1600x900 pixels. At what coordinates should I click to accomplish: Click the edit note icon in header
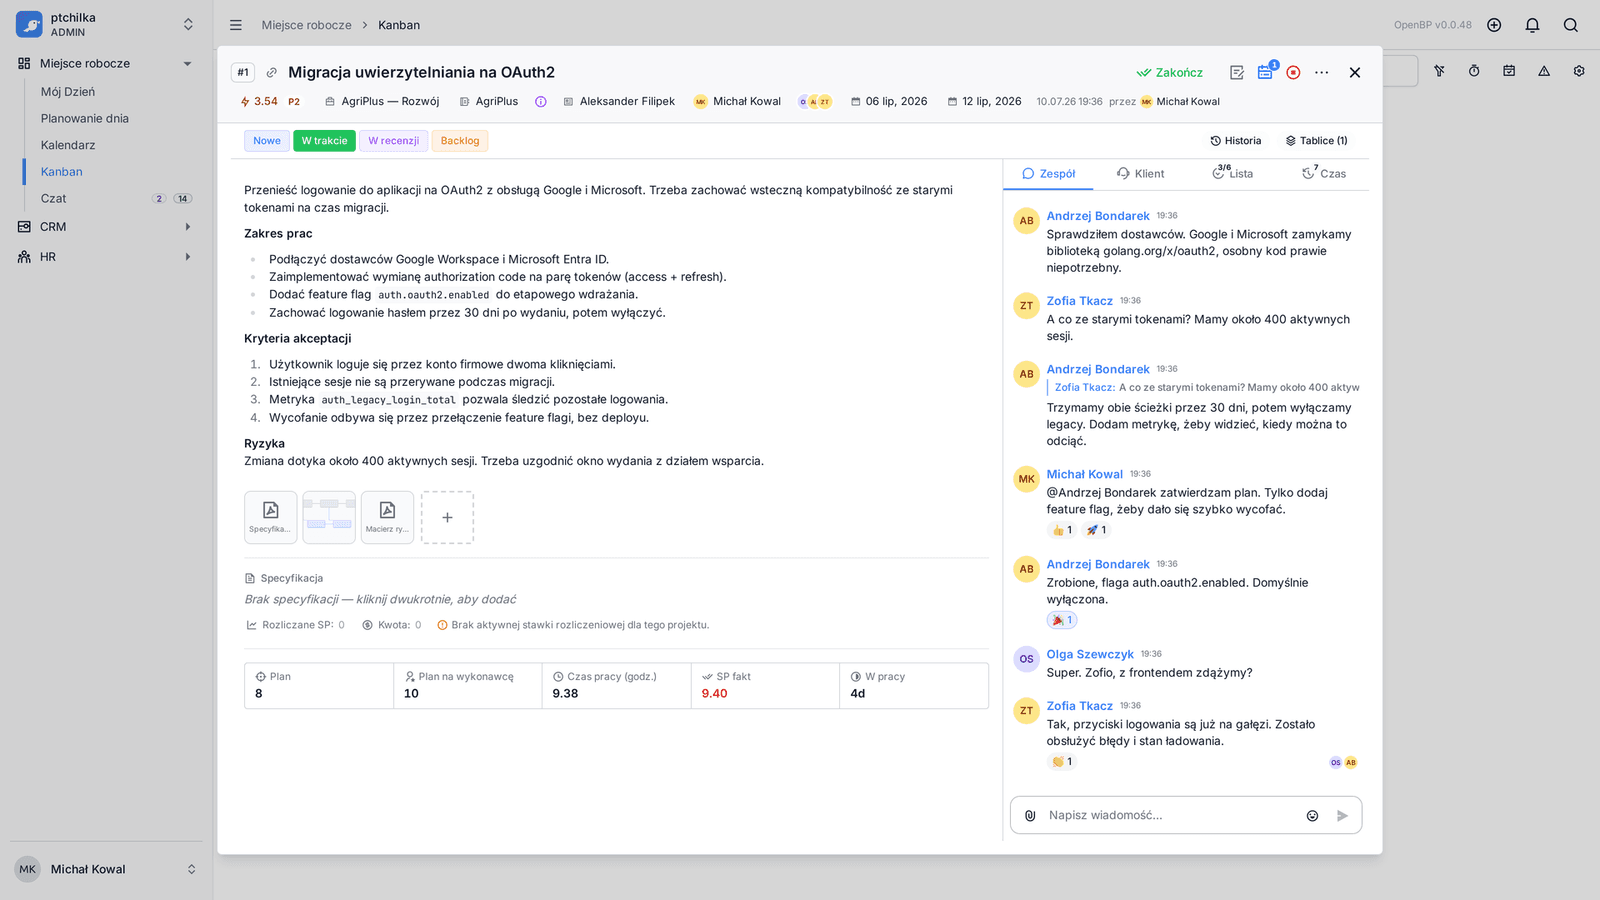[x=1237, y=72]
